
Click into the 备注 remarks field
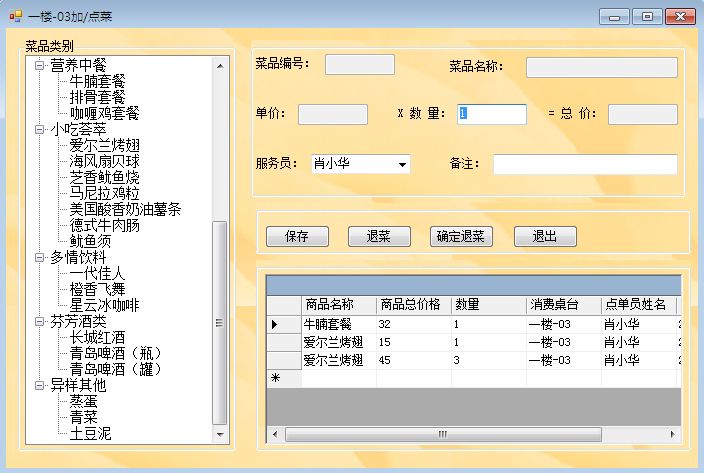coord(585,164)
